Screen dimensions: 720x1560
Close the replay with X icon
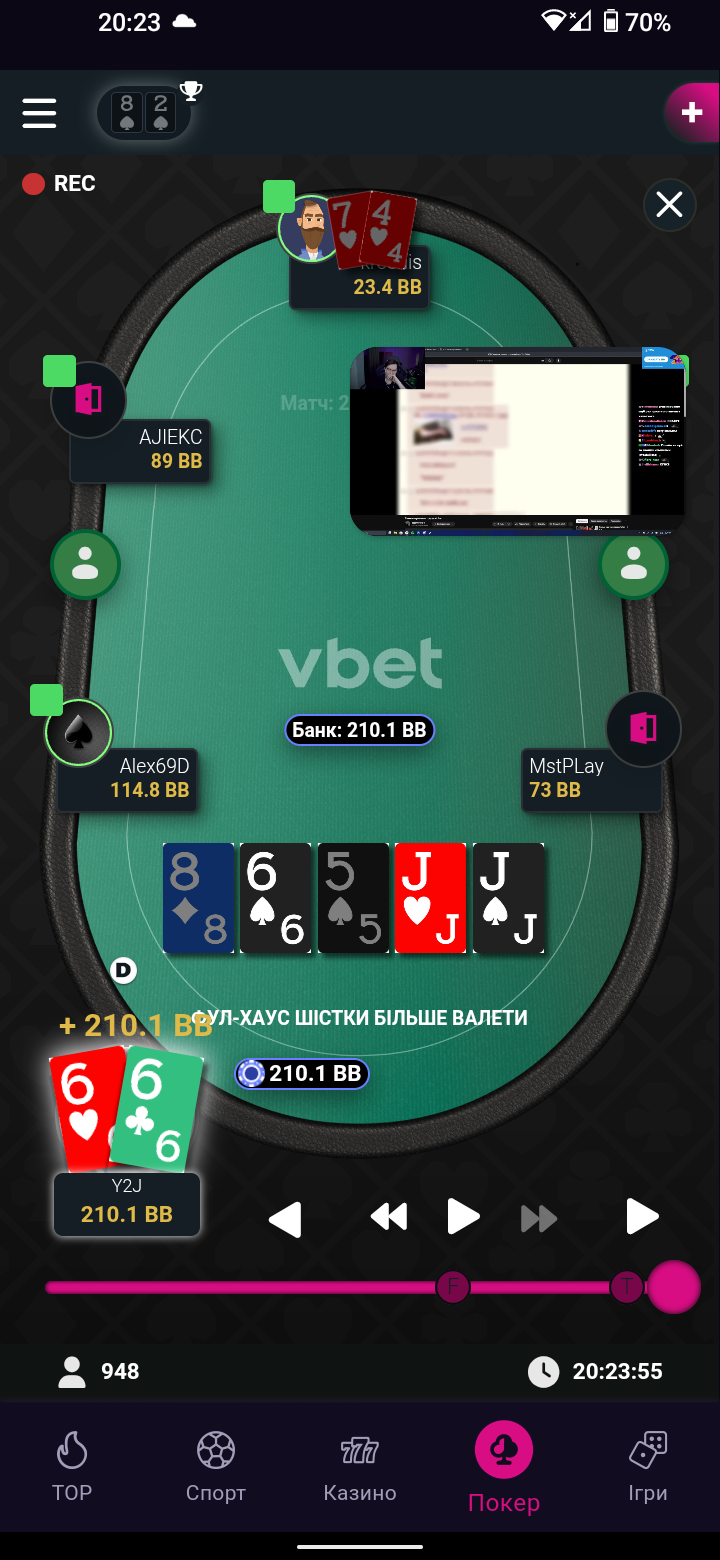669,205
